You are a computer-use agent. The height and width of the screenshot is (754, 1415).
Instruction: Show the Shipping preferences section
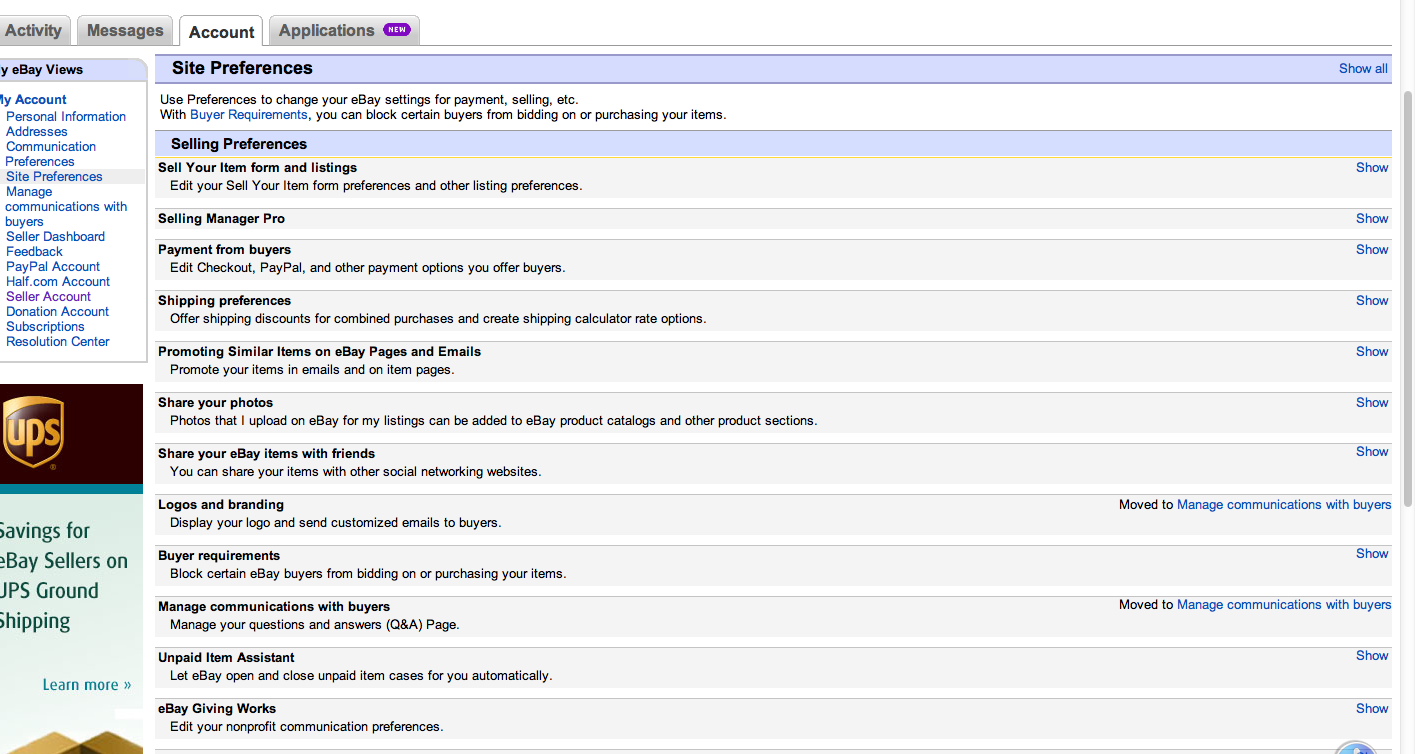pyautogui.click(x=1372, y=301)
